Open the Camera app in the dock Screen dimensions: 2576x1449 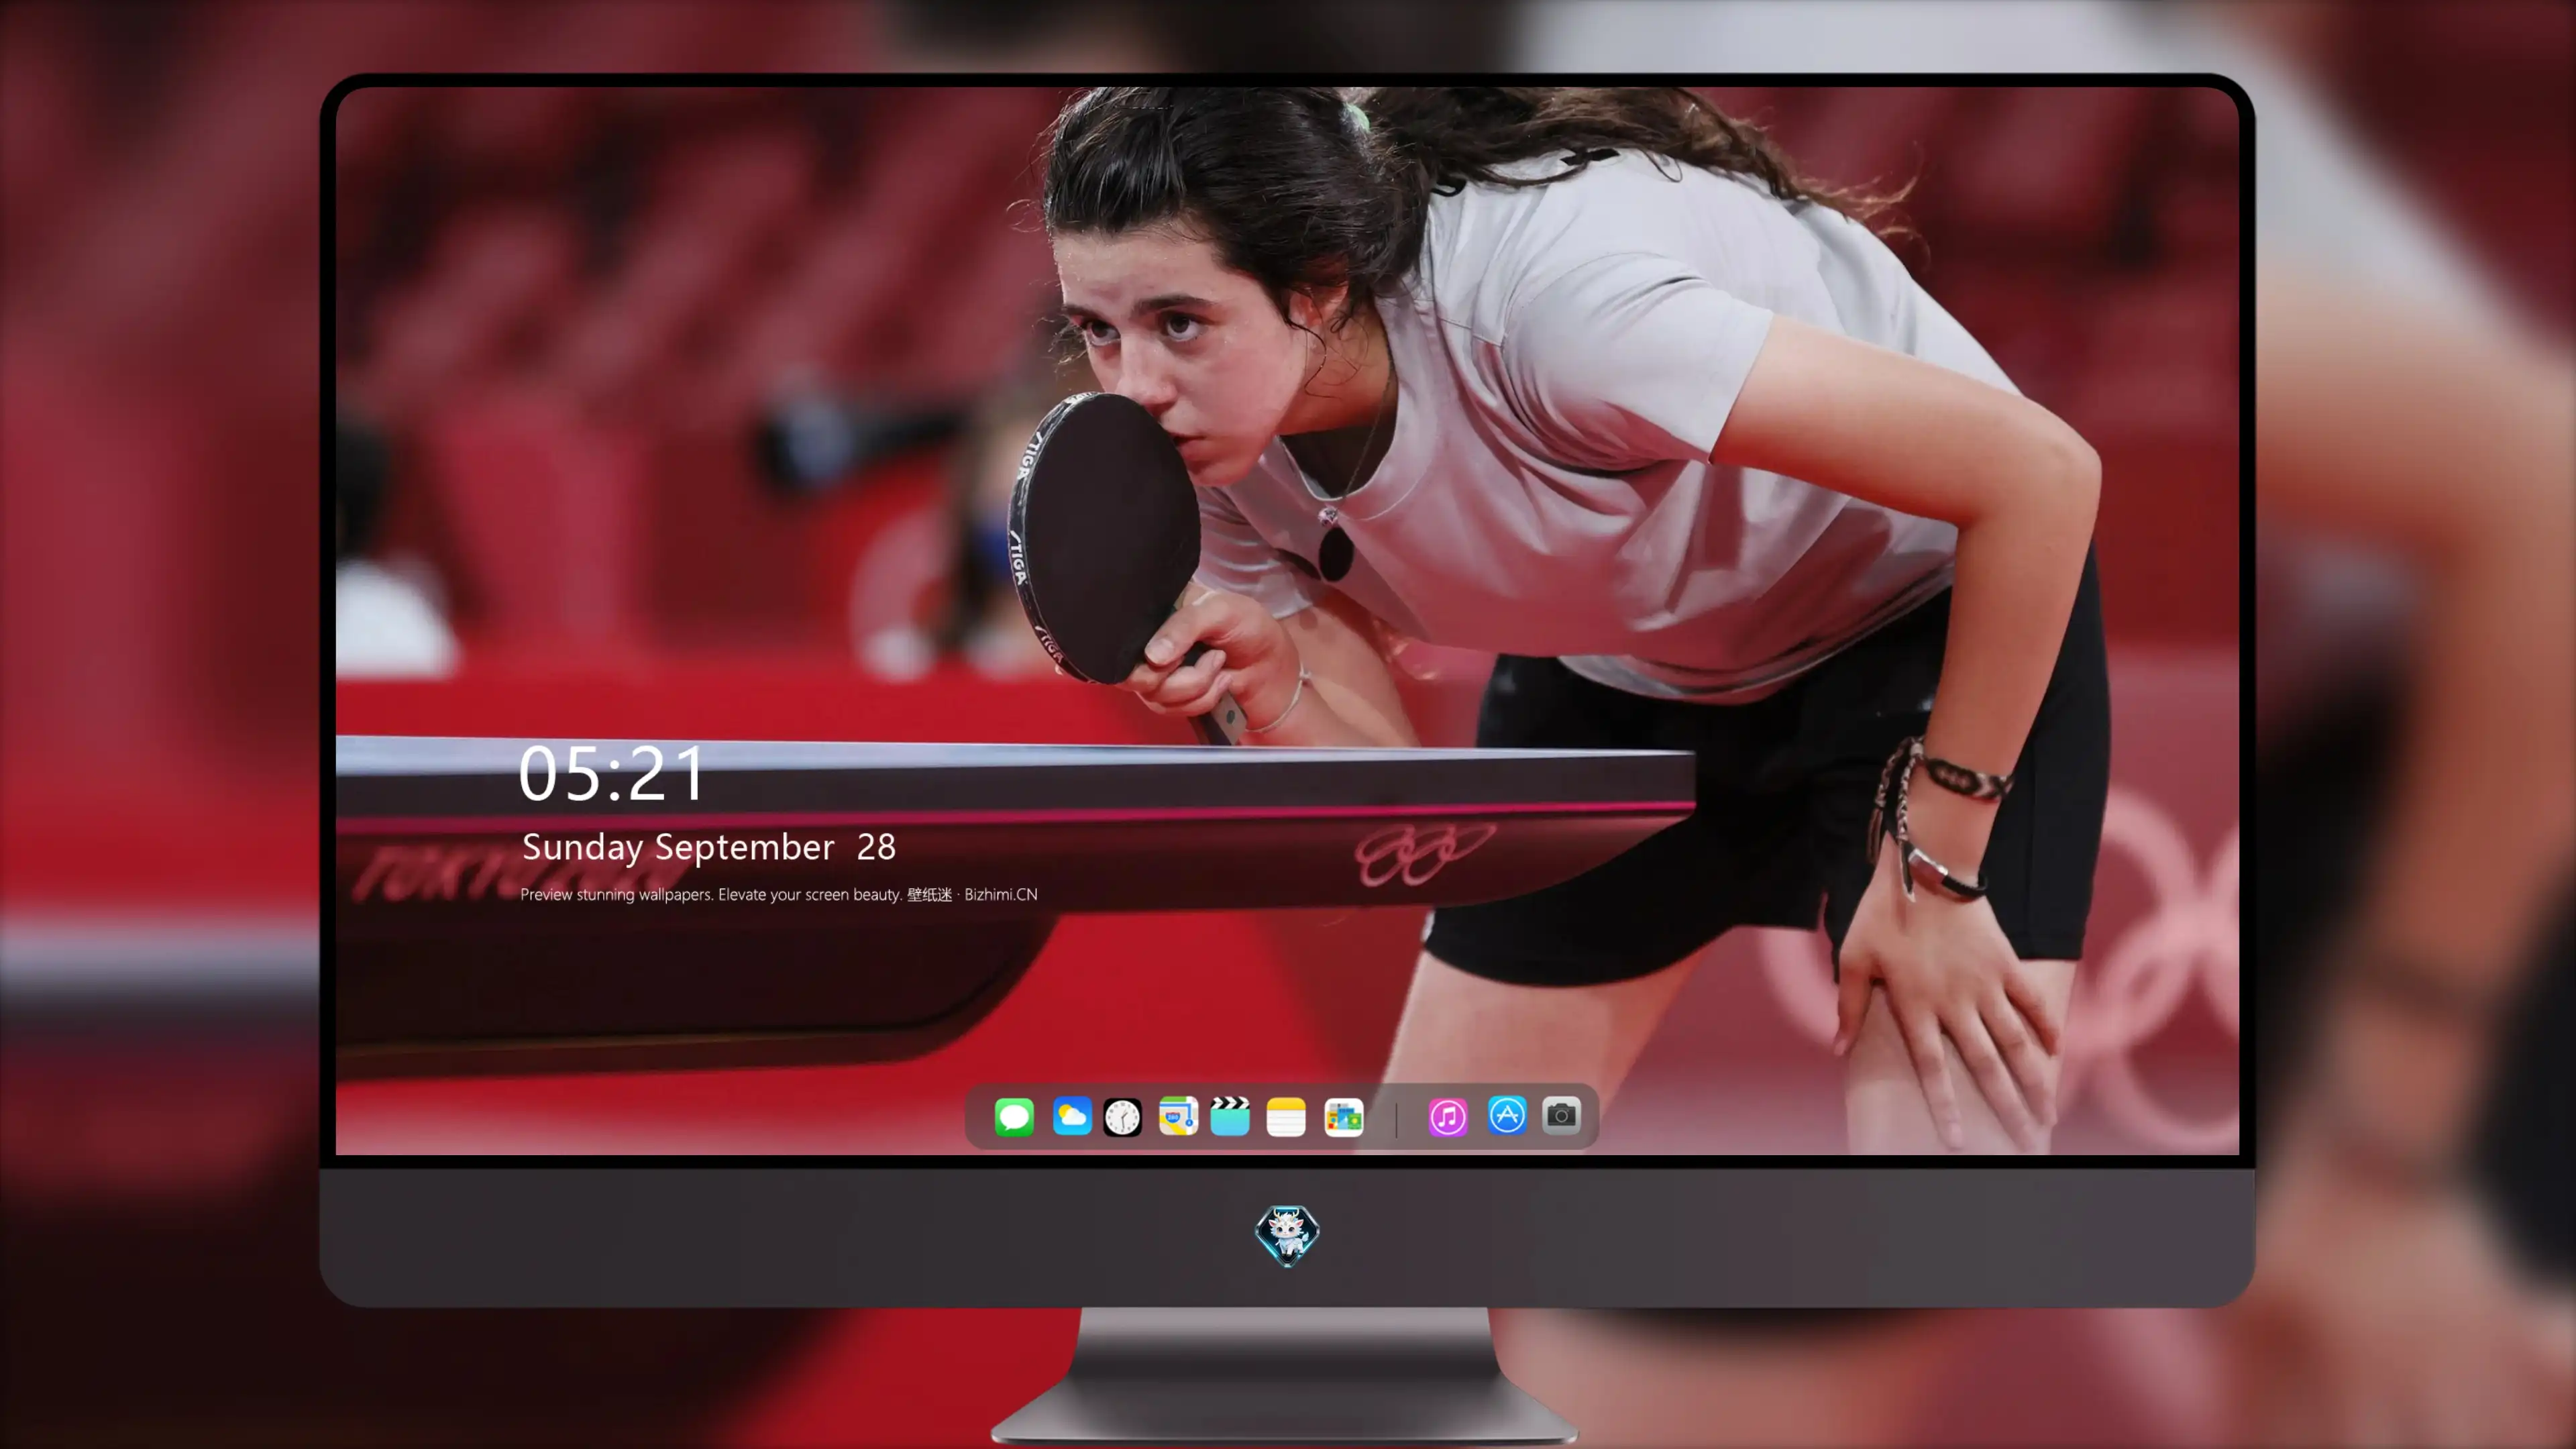point(1561,1115)
